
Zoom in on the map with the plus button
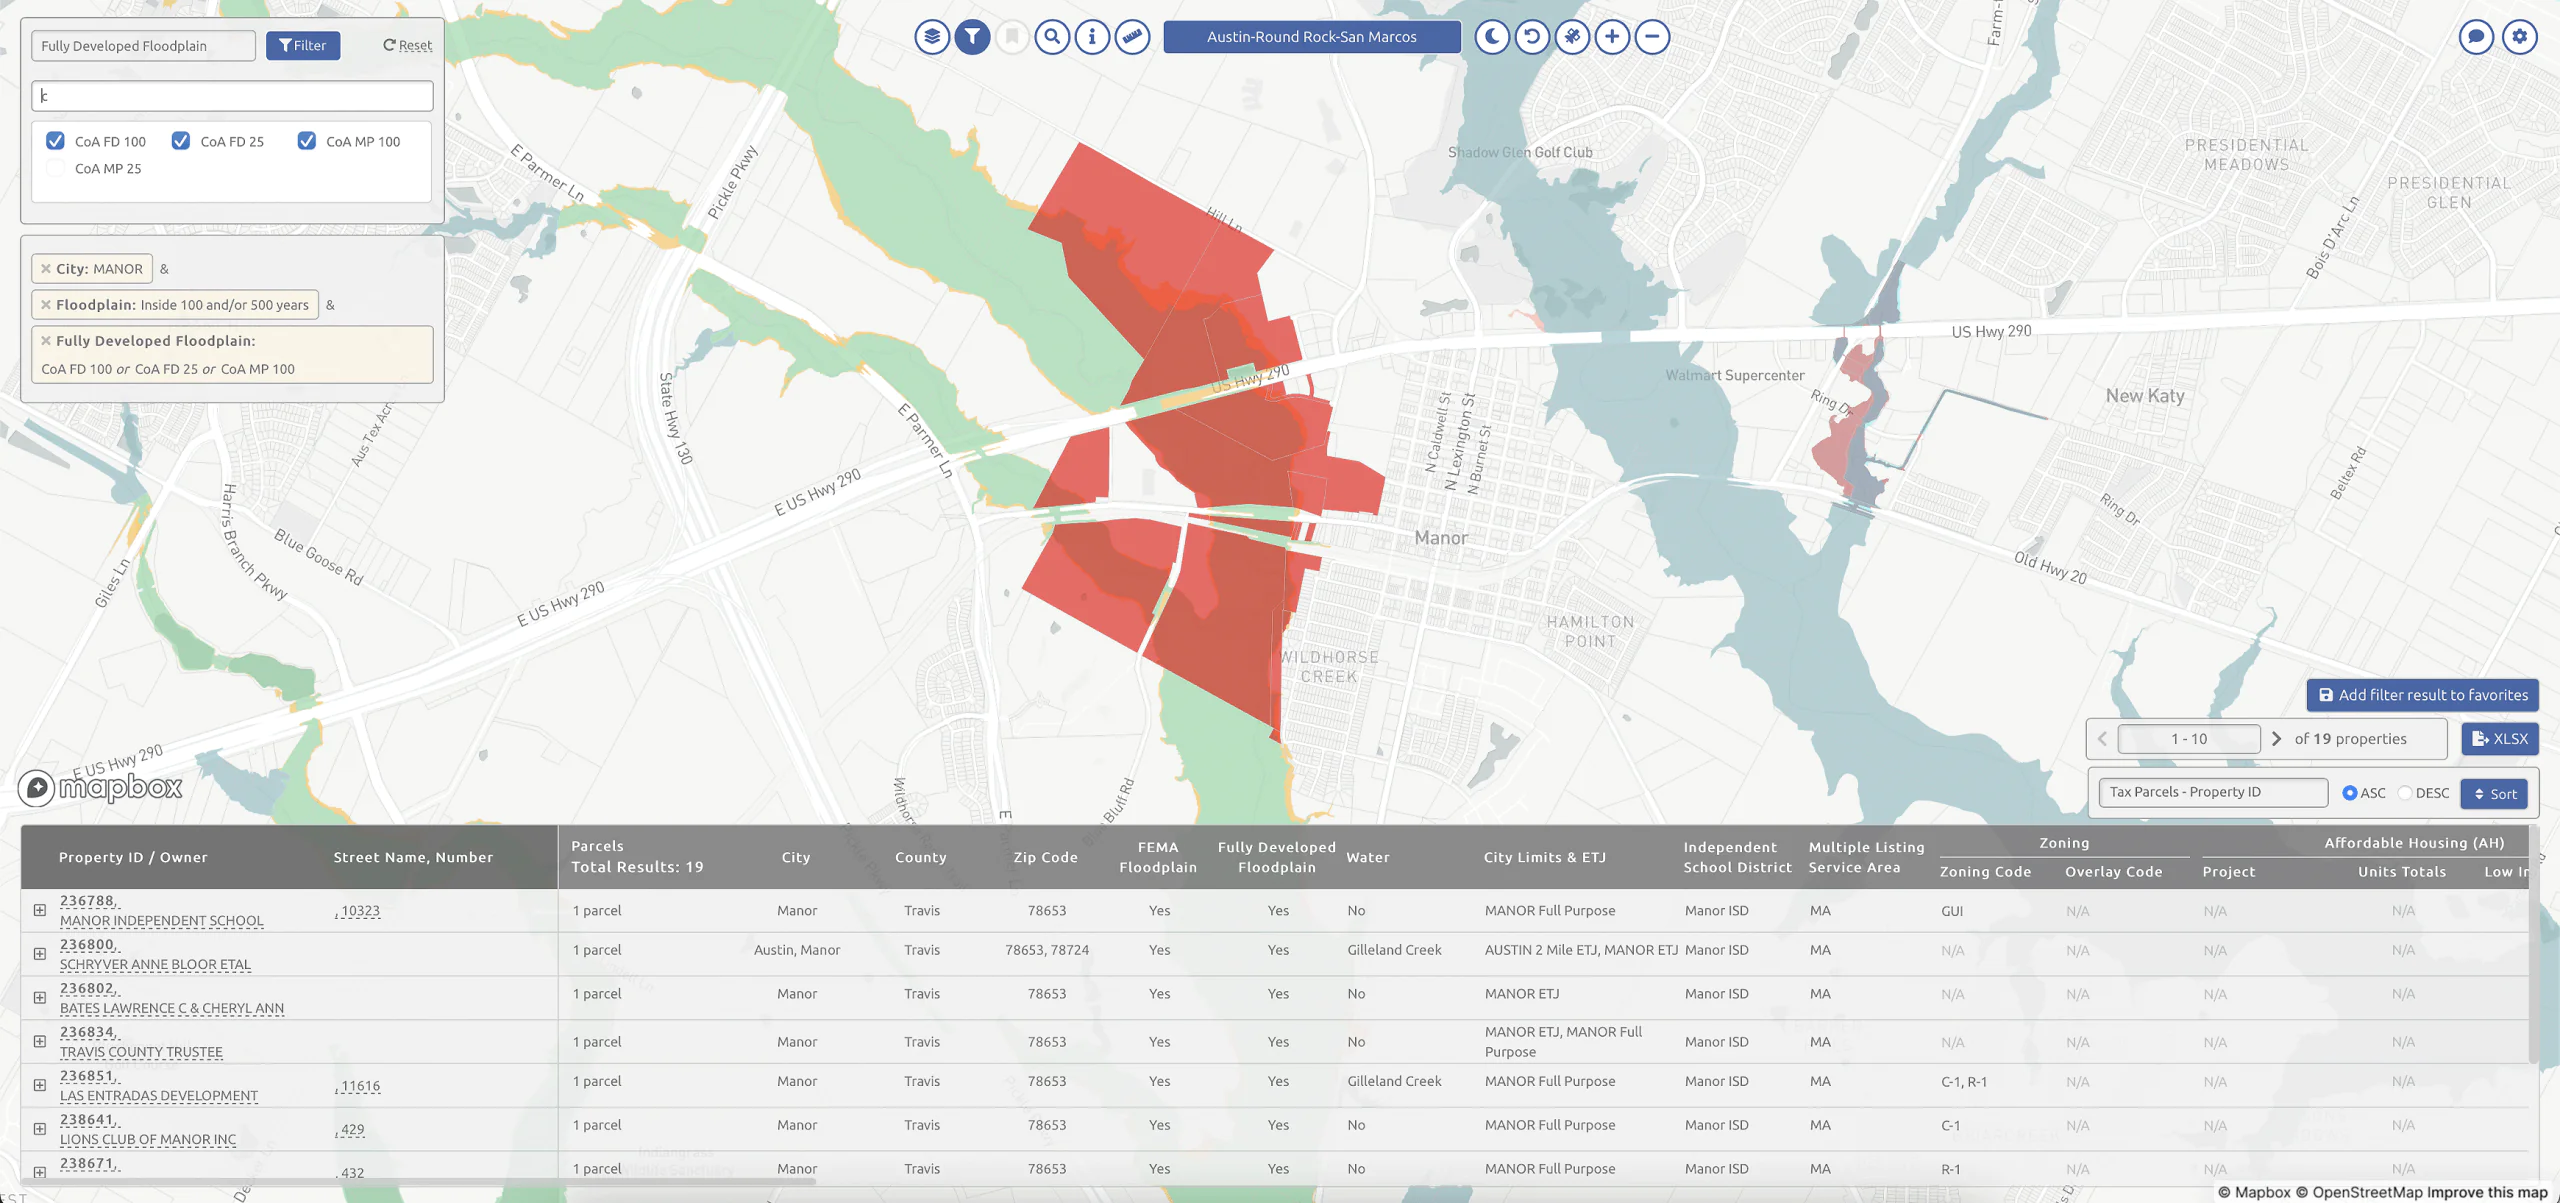(x=1612, y=37)
